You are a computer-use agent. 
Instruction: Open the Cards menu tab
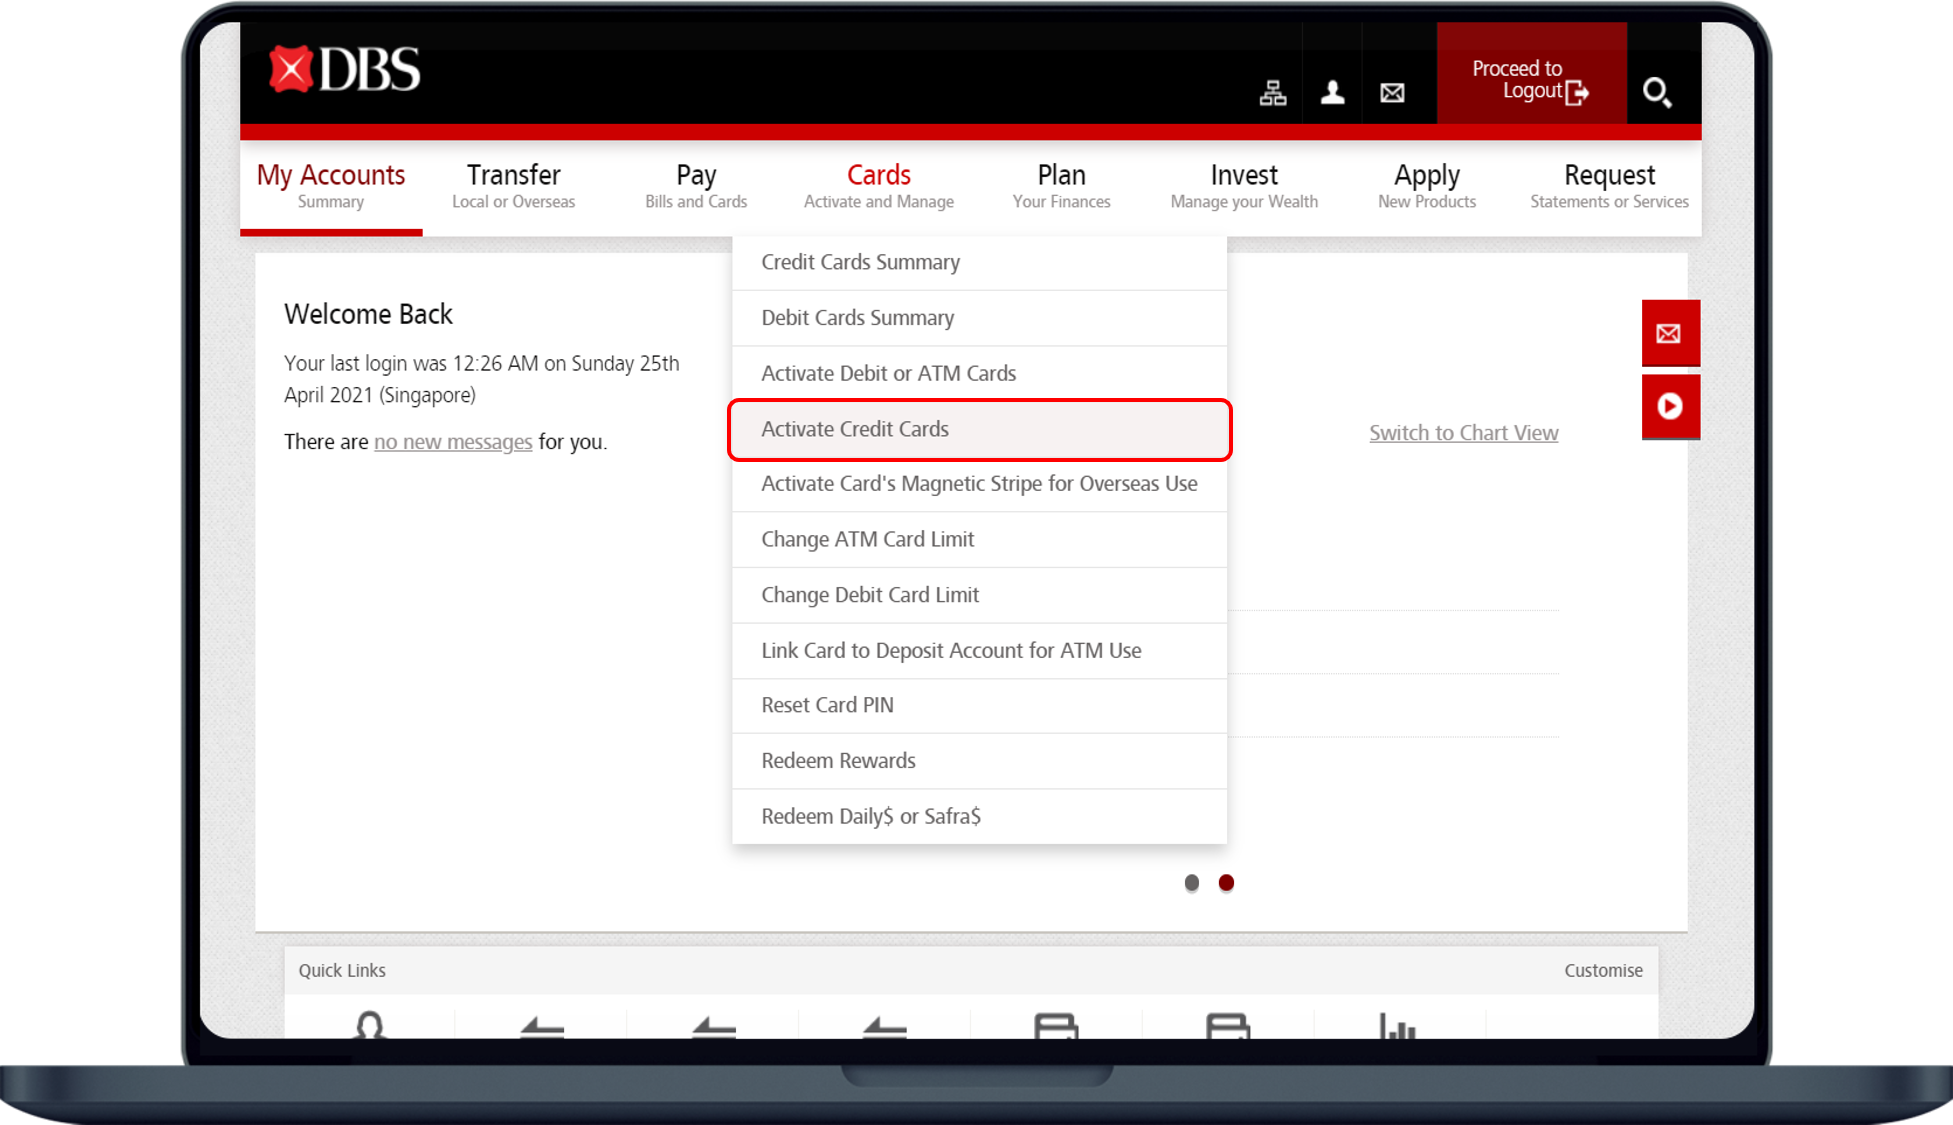(878, 186)
